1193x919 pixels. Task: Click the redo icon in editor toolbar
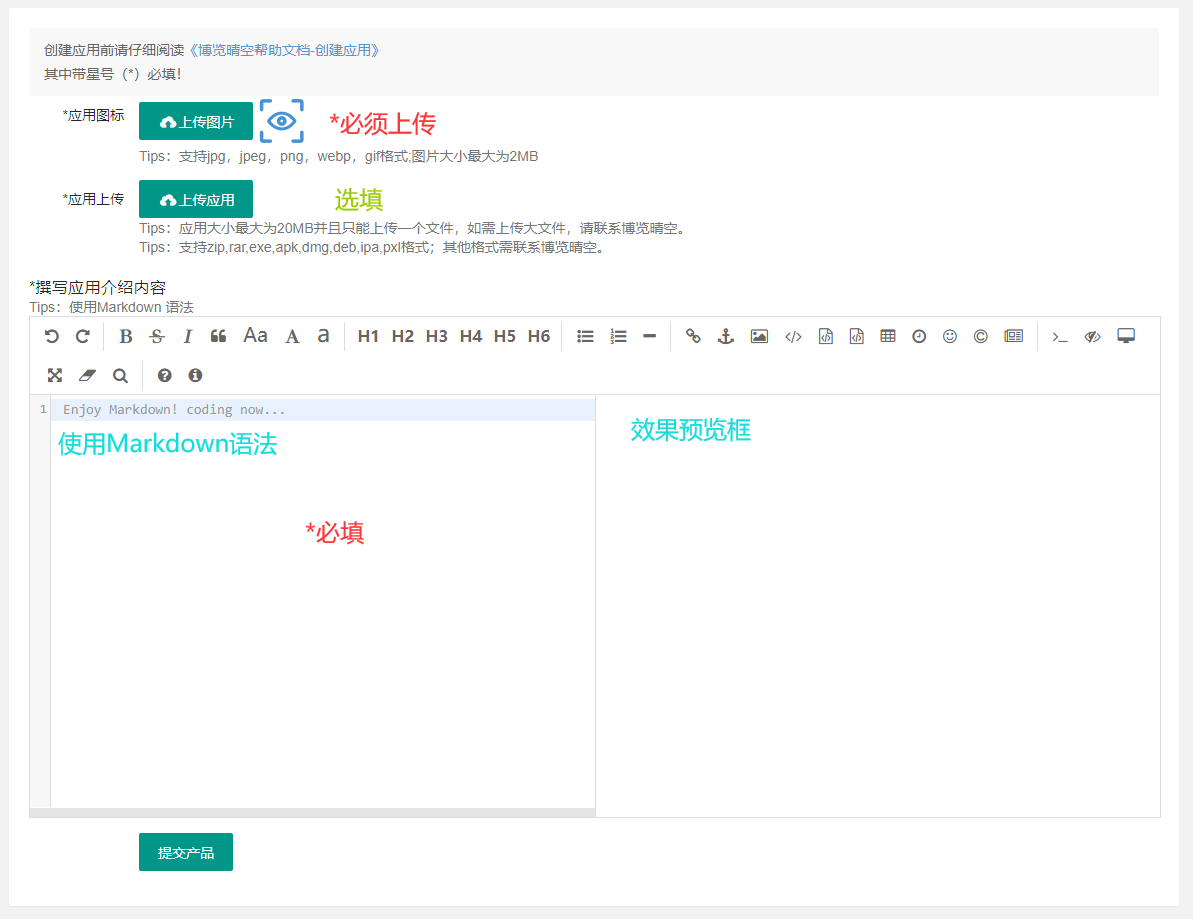tap(83, 336)
